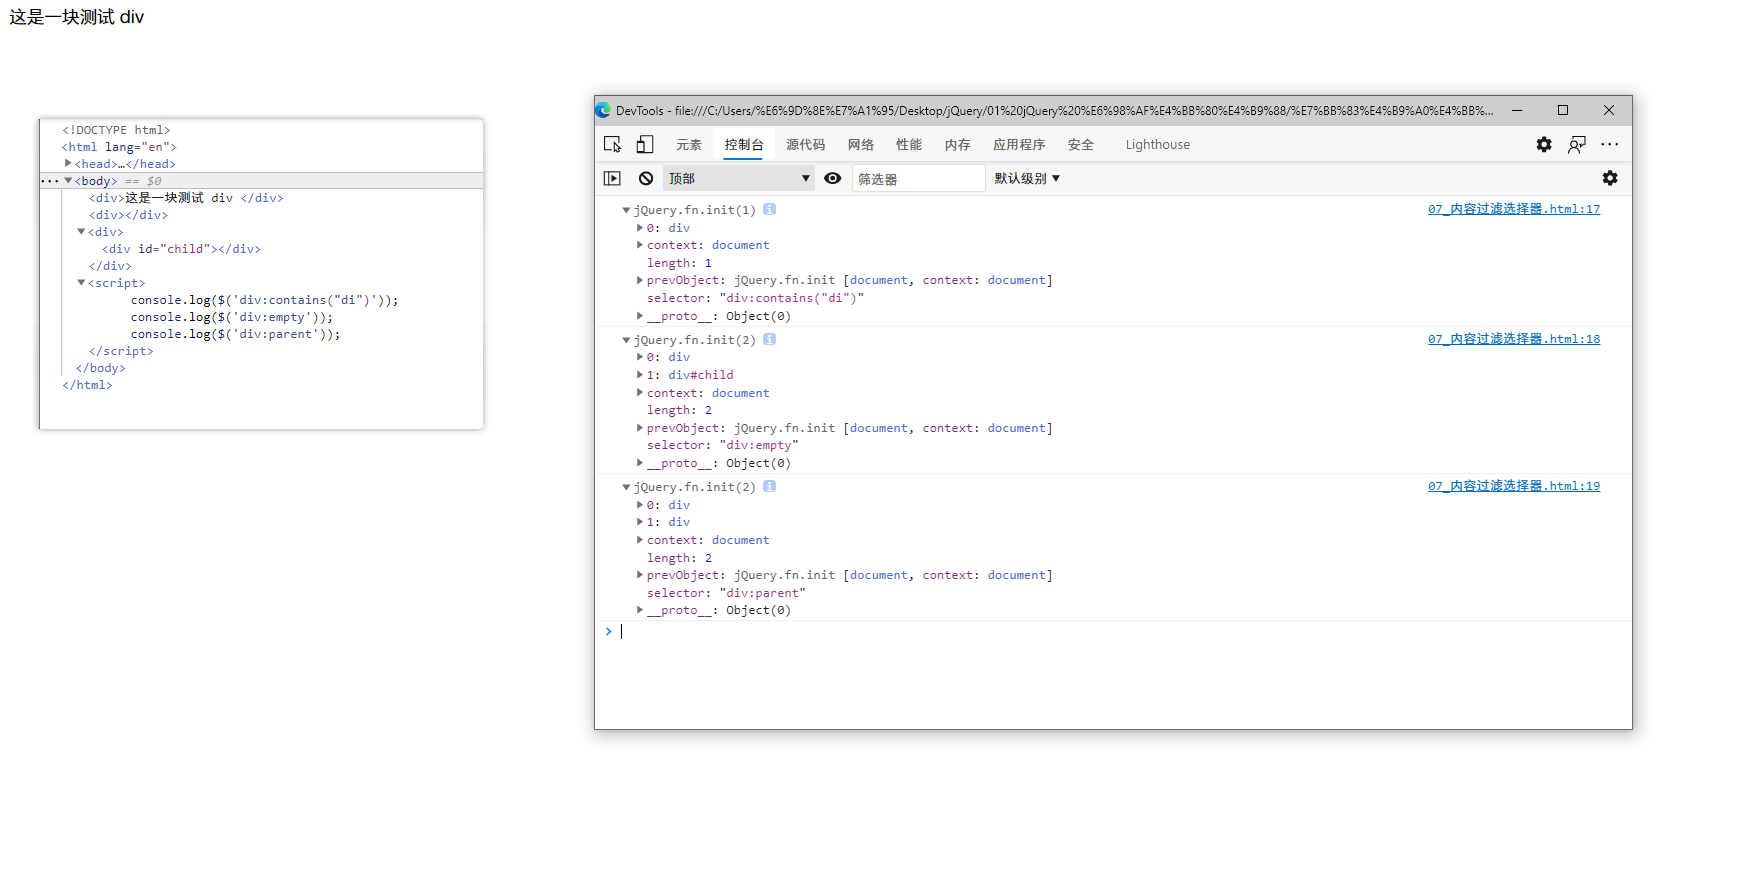The height and width of the screenshot is (884, 1738).
Task: Click selector "div:parent" value text
Action: [x=762, y=593]
